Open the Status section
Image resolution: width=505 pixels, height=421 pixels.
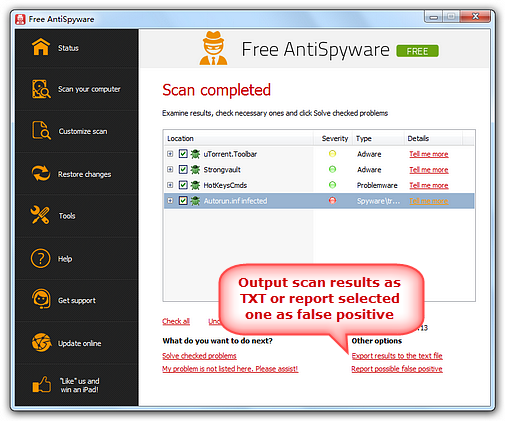point(77,48)
